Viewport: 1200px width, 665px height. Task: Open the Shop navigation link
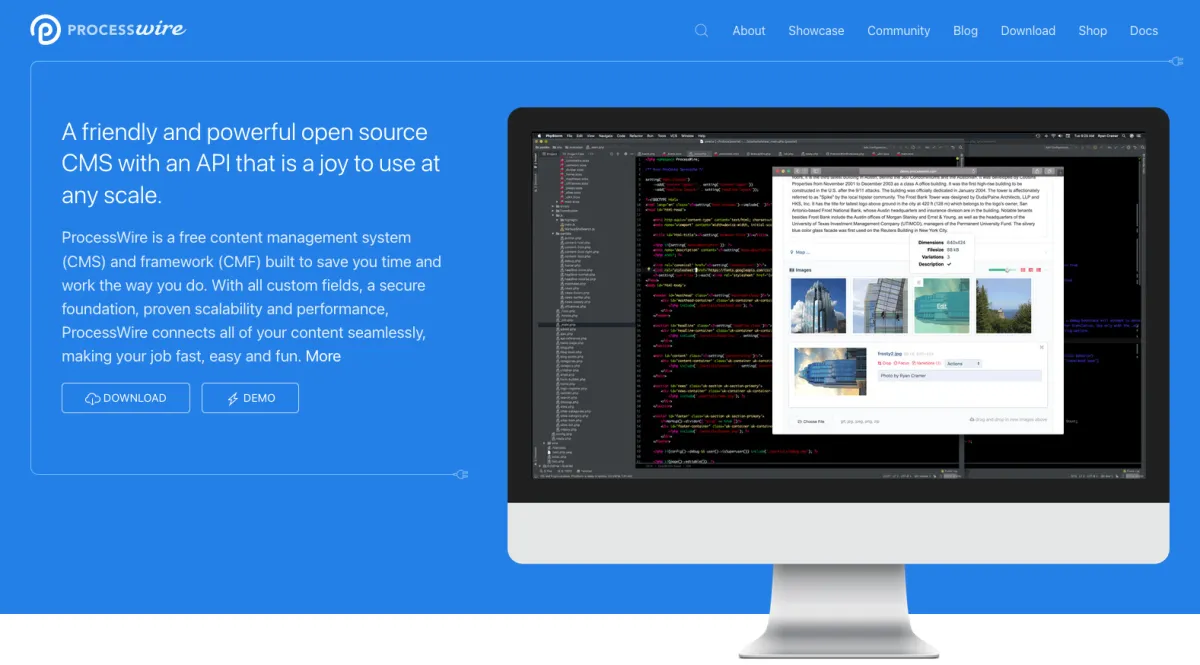click(x=1093, y=31)
